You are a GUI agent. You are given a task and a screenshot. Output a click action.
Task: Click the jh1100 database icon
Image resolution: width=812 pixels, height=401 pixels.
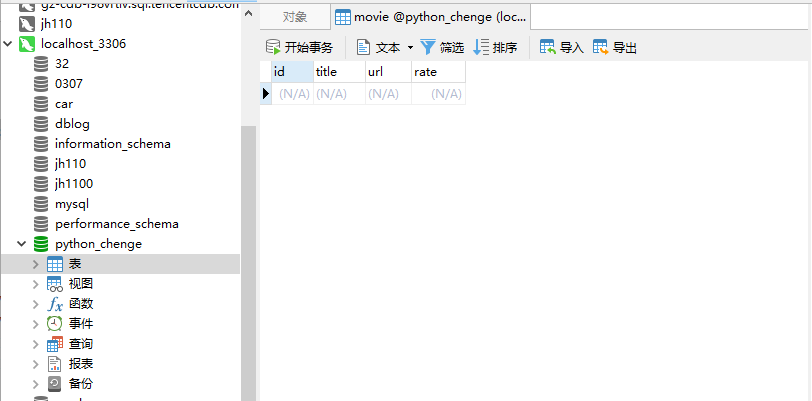[x=41, y=184]
